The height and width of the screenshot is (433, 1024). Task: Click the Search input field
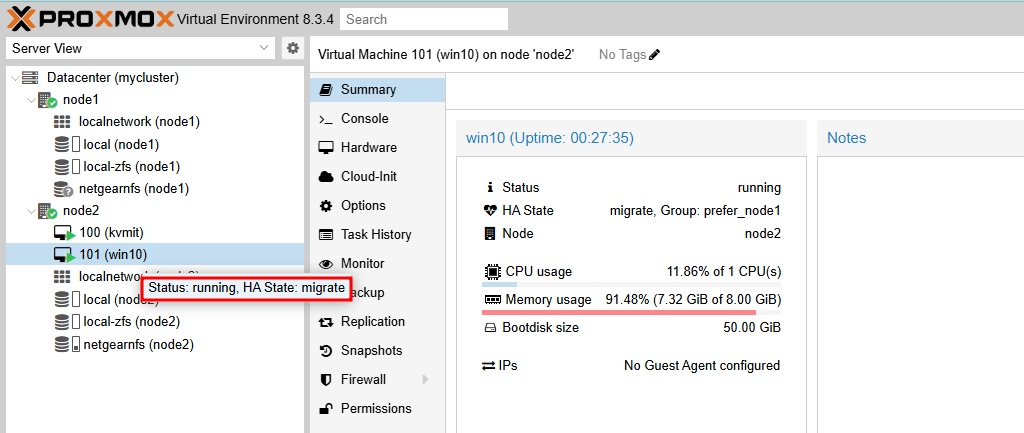pyautogui.click(x=424, y=19)
